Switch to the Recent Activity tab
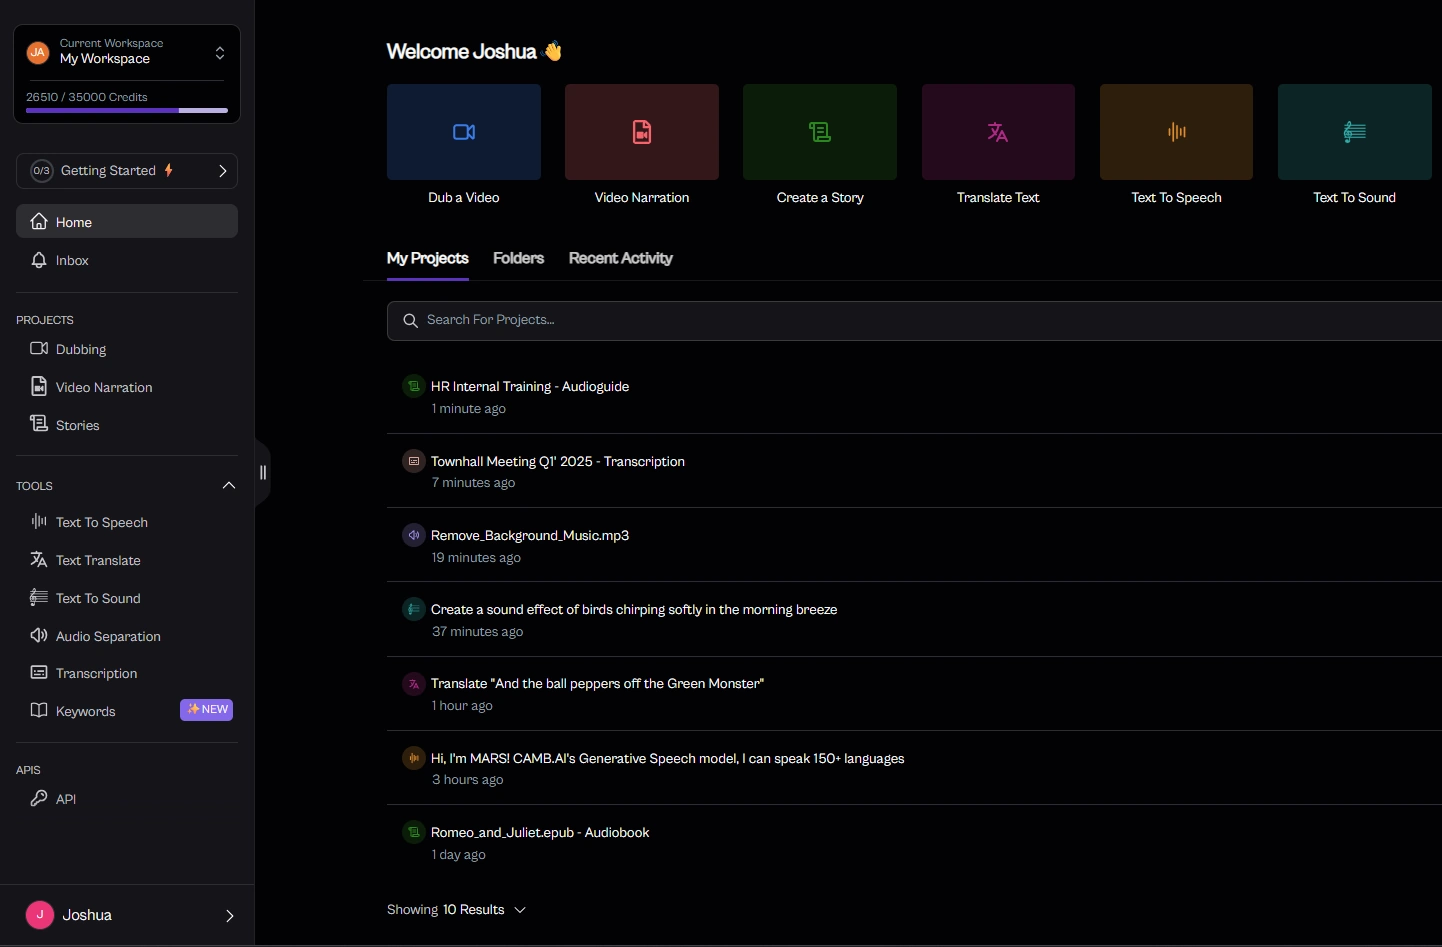This screenshot has height=947, width=1442. pos(620,258)
